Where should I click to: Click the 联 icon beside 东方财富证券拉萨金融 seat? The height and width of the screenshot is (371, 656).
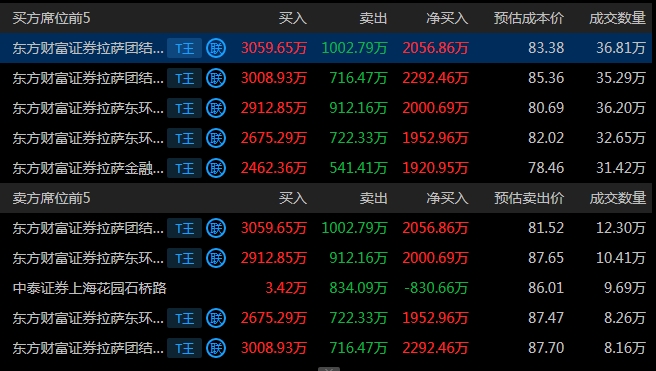coord(216,168)
